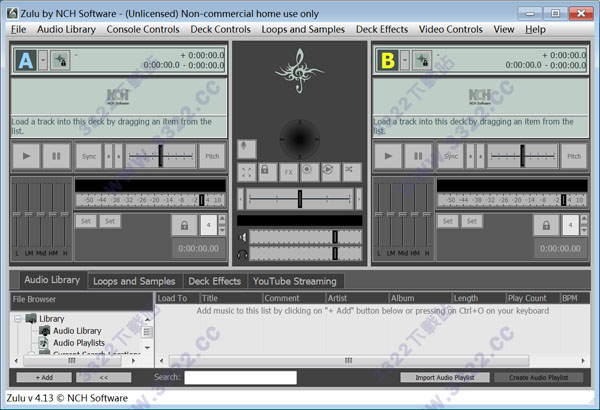
Task: Click Deck B pitch slider handle
Action: tap(522, 156)
